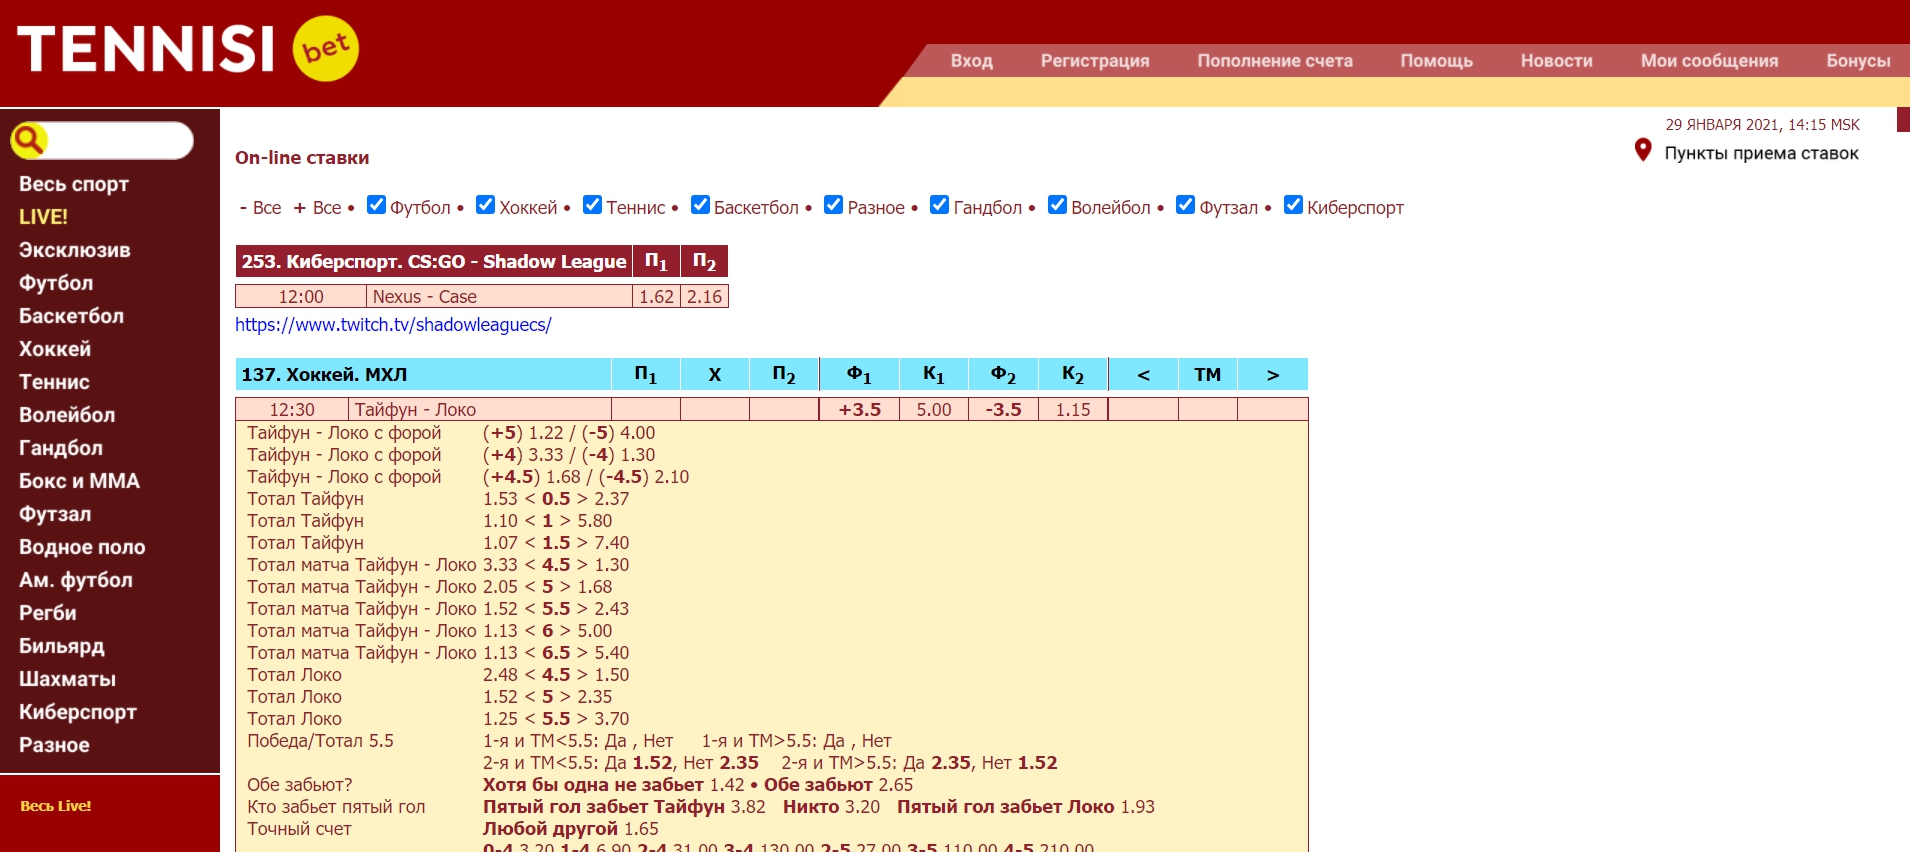Screen dimensions: 1910x852
Task: Toggle the Футзал checkbox
Action: pos(1185,205)
